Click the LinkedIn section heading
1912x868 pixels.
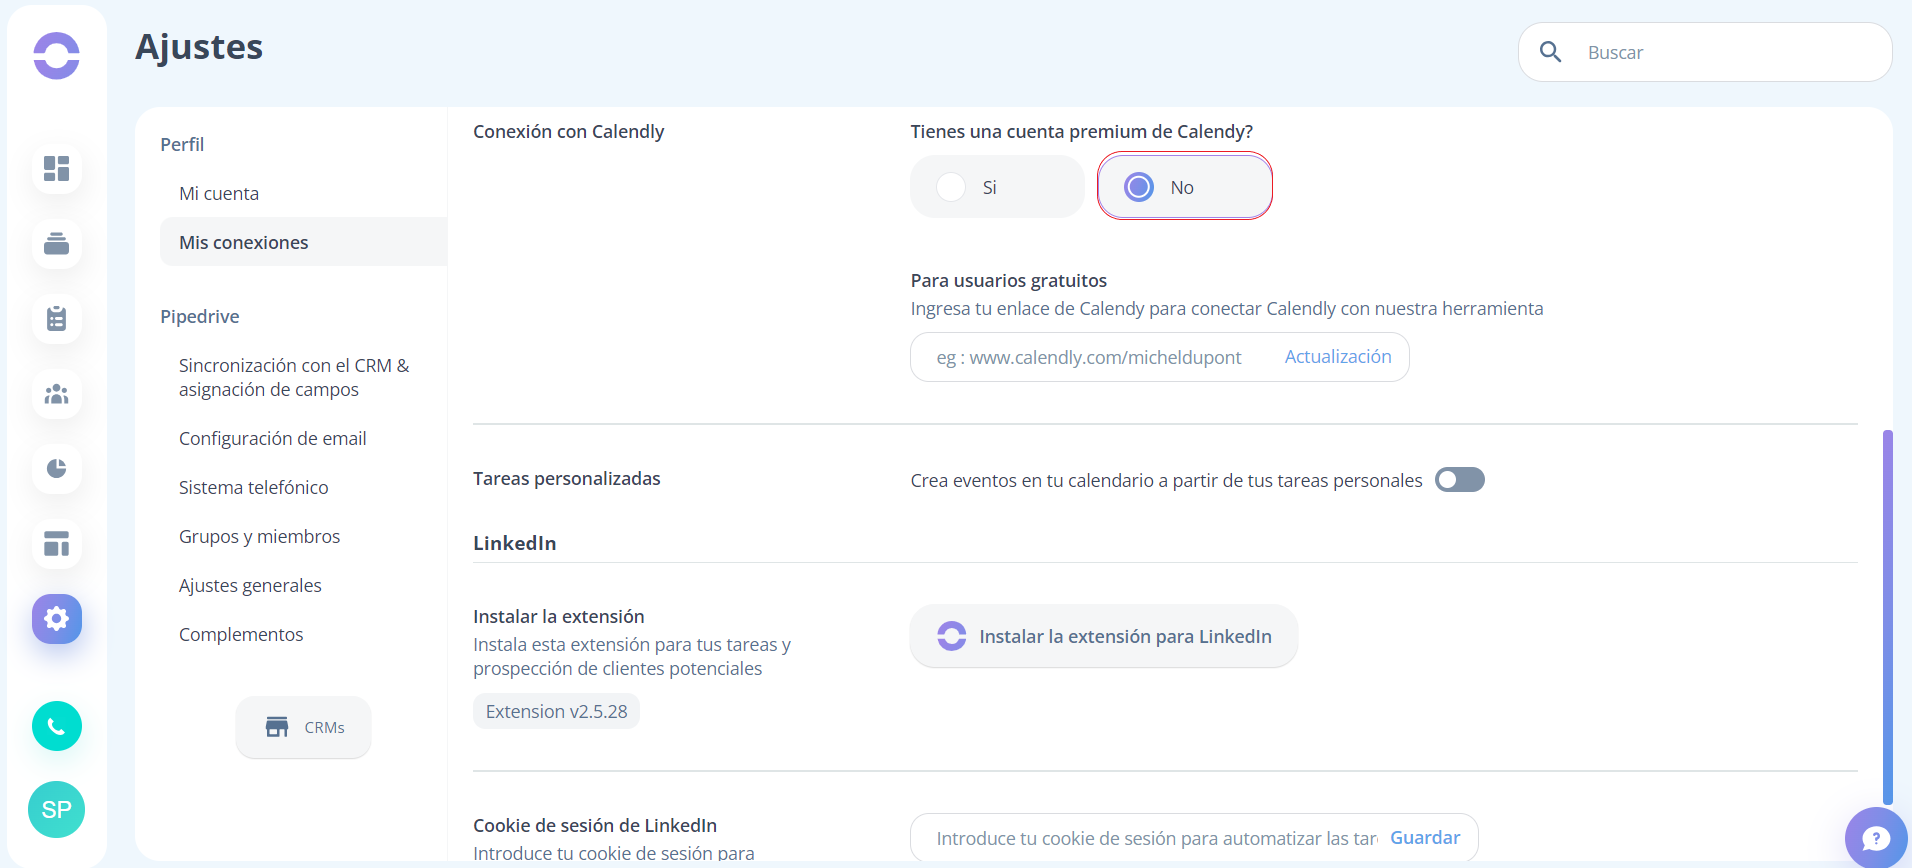tap(515, 543)
